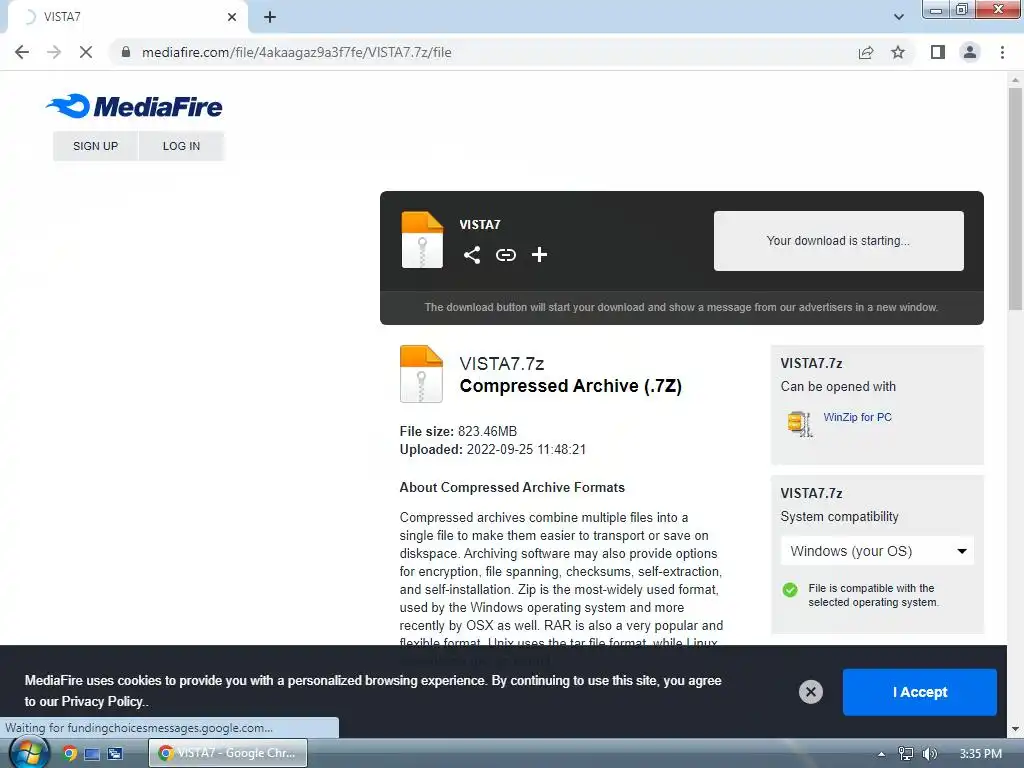Open Chrome three-dot menu
1024x768 pixels.
pos(1002,52)
